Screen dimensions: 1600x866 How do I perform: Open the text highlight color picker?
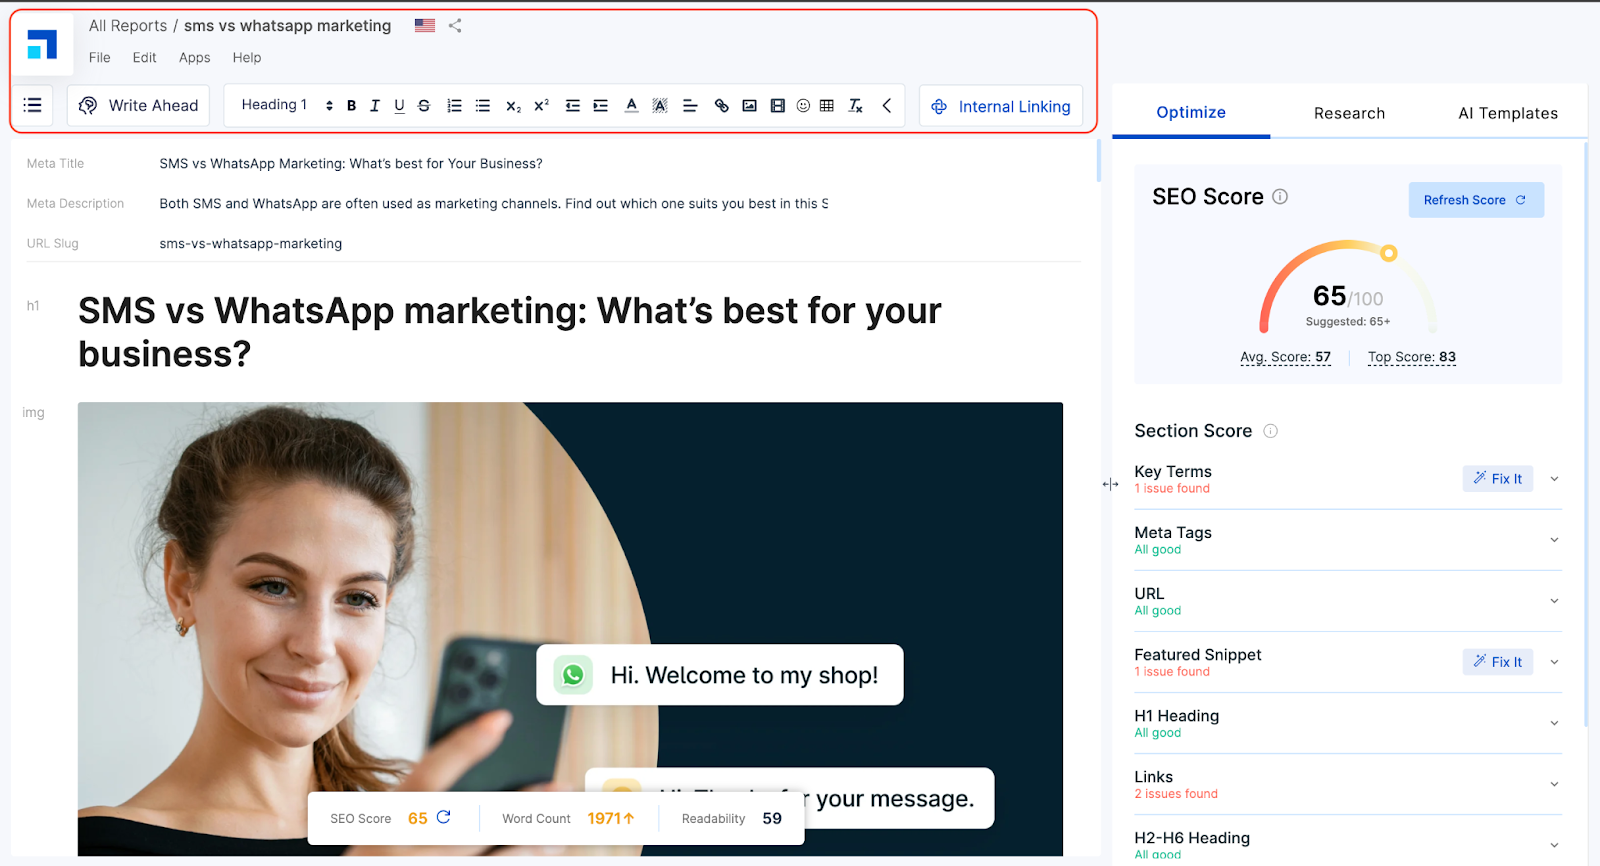click(660, 106)
